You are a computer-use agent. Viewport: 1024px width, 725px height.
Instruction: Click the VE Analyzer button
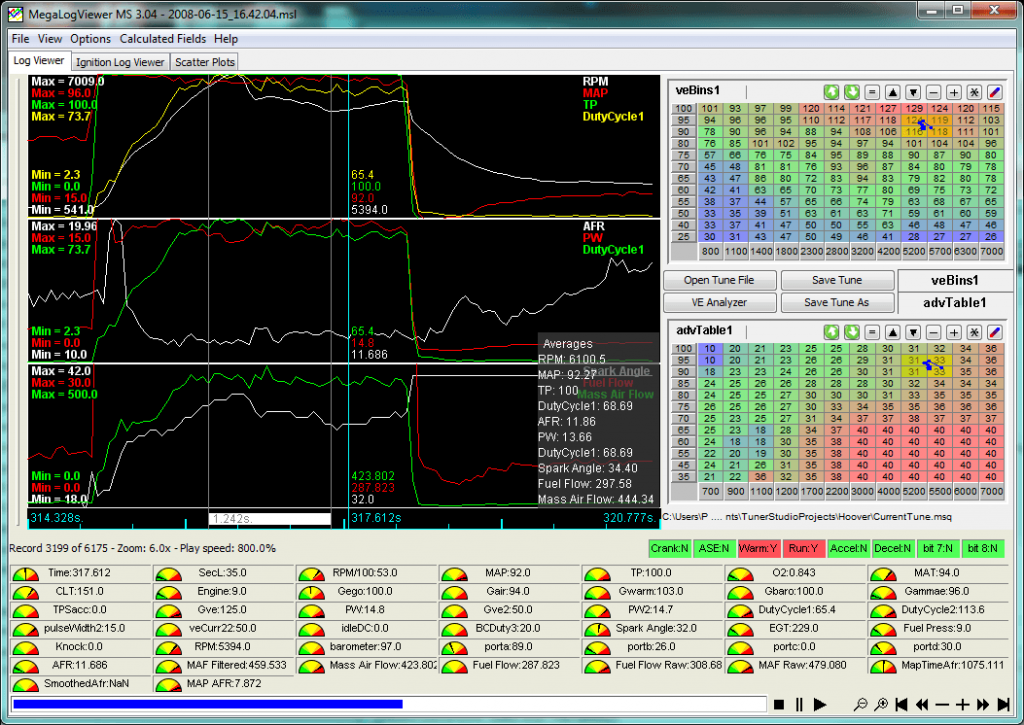coord(720,302)
